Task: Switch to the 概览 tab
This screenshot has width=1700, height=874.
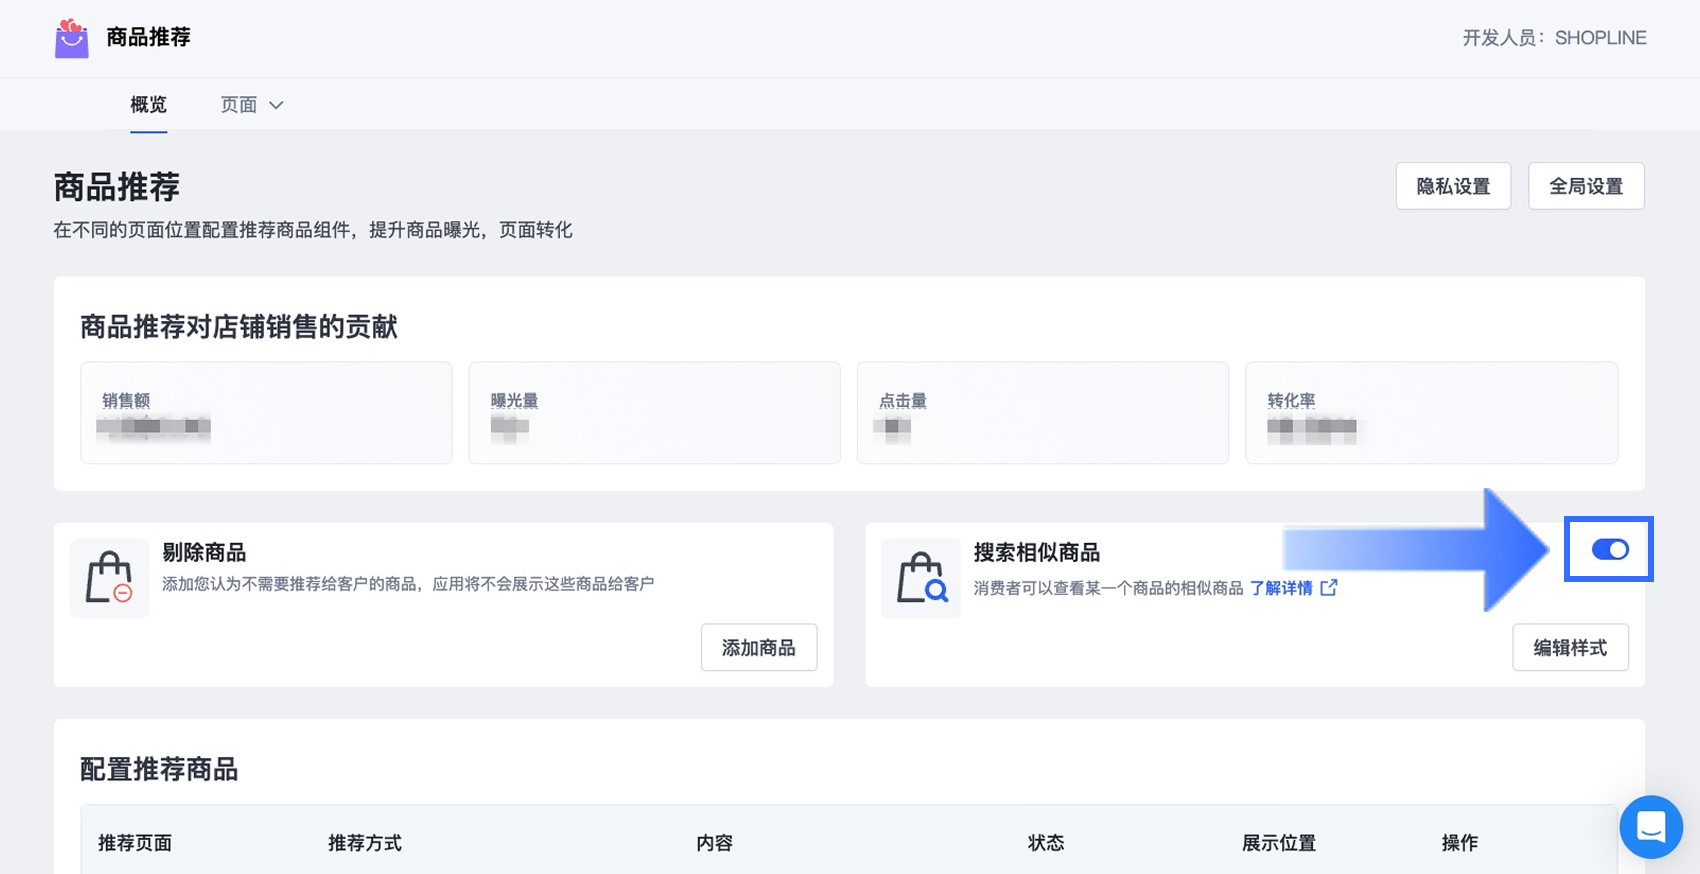Action: coord(148,105)
